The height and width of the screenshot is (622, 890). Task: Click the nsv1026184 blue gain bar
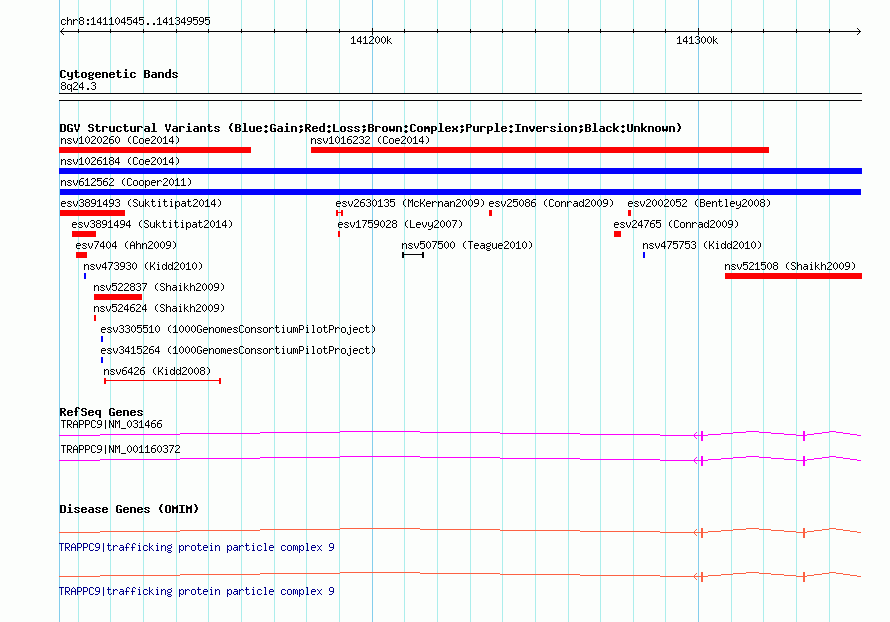460,171
